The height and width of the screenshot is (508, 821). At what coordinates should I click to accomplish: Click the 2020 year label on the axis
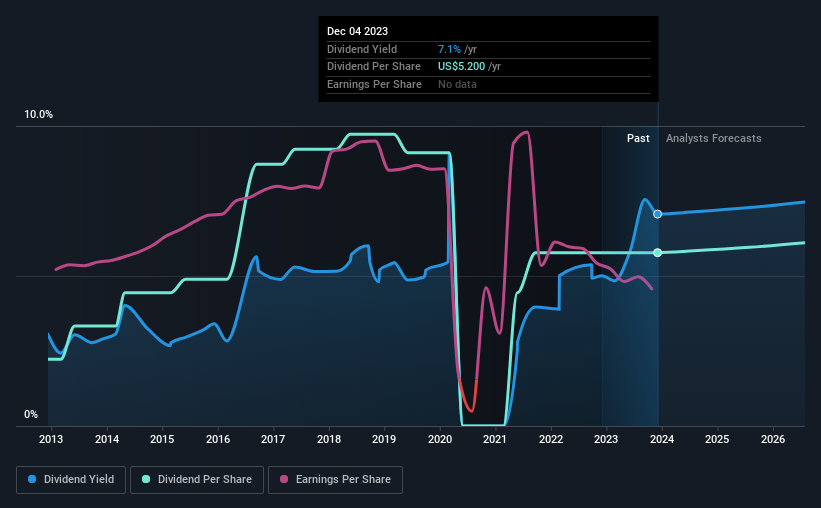pyautogui.click(x=440, y=439)
